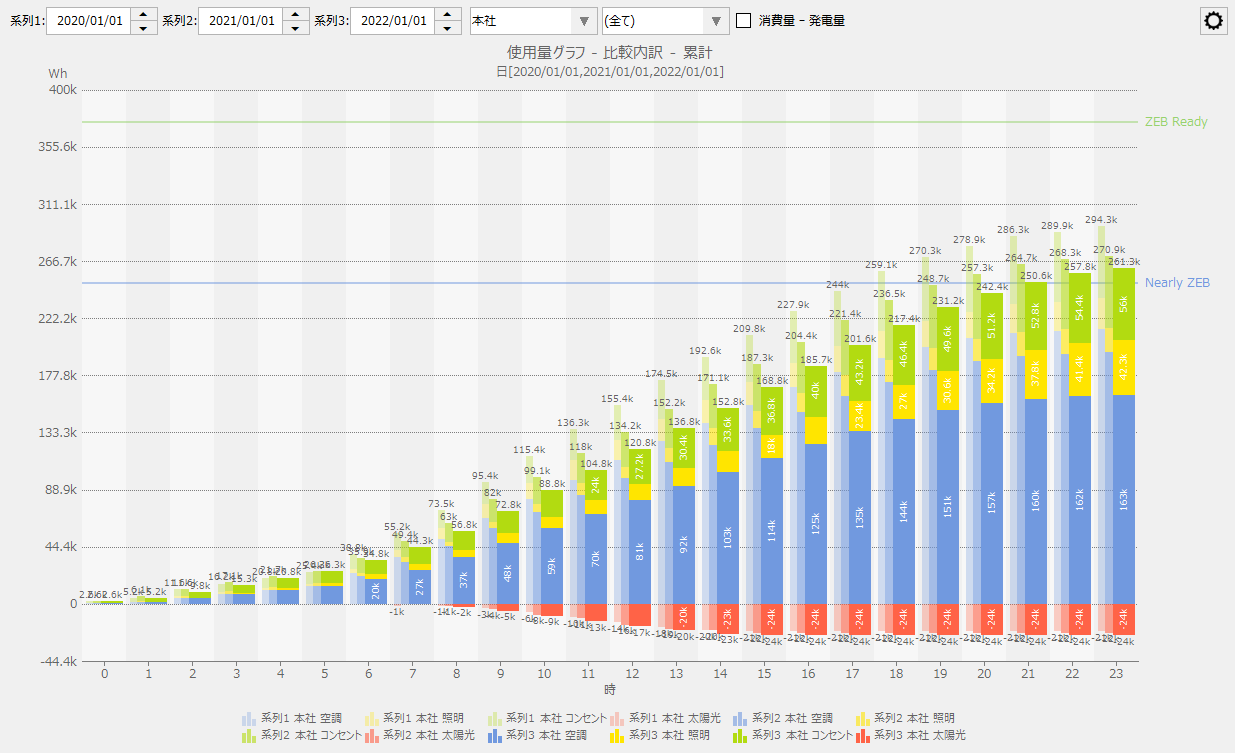Click the ZEB Ready reference line label
Screen dimensions: 1235x753
point(1176,122)
